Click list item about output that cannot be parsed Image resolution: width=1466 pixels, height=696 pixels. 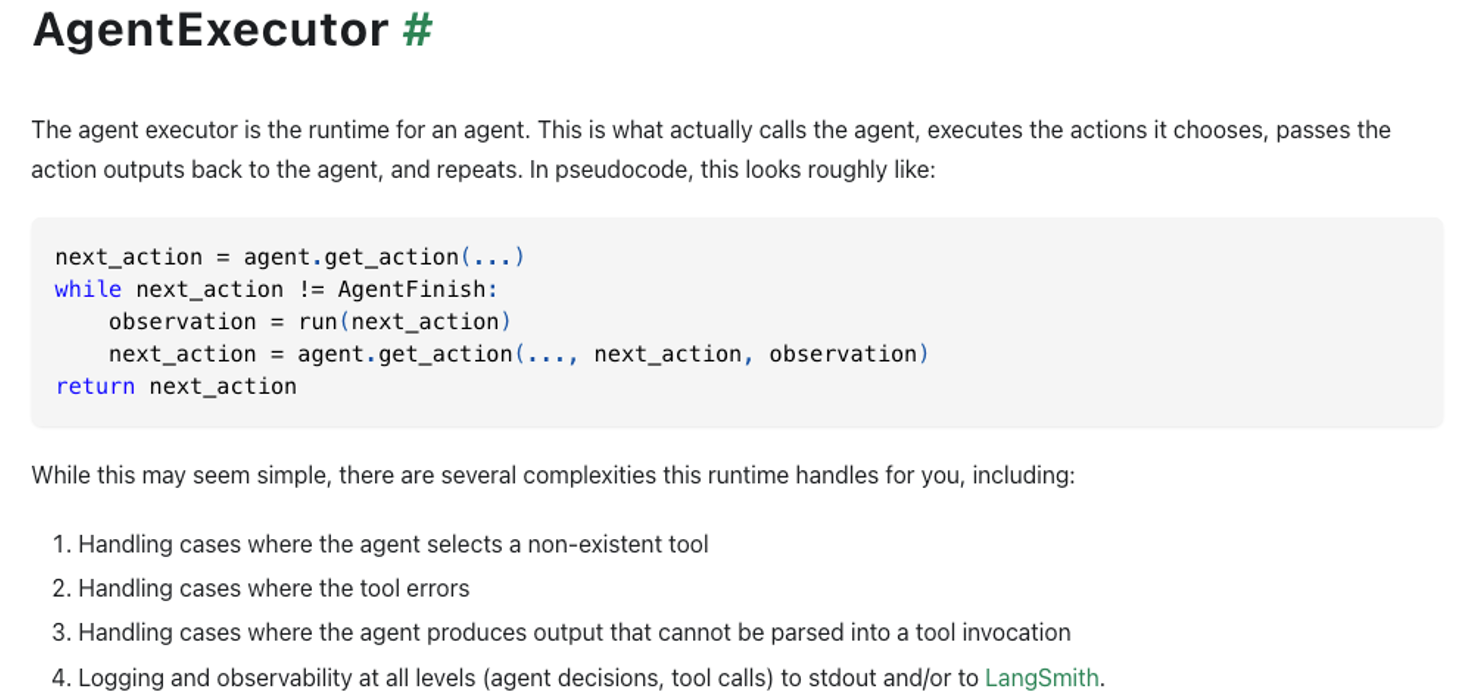pyautogui.click(x=561, y=633)
